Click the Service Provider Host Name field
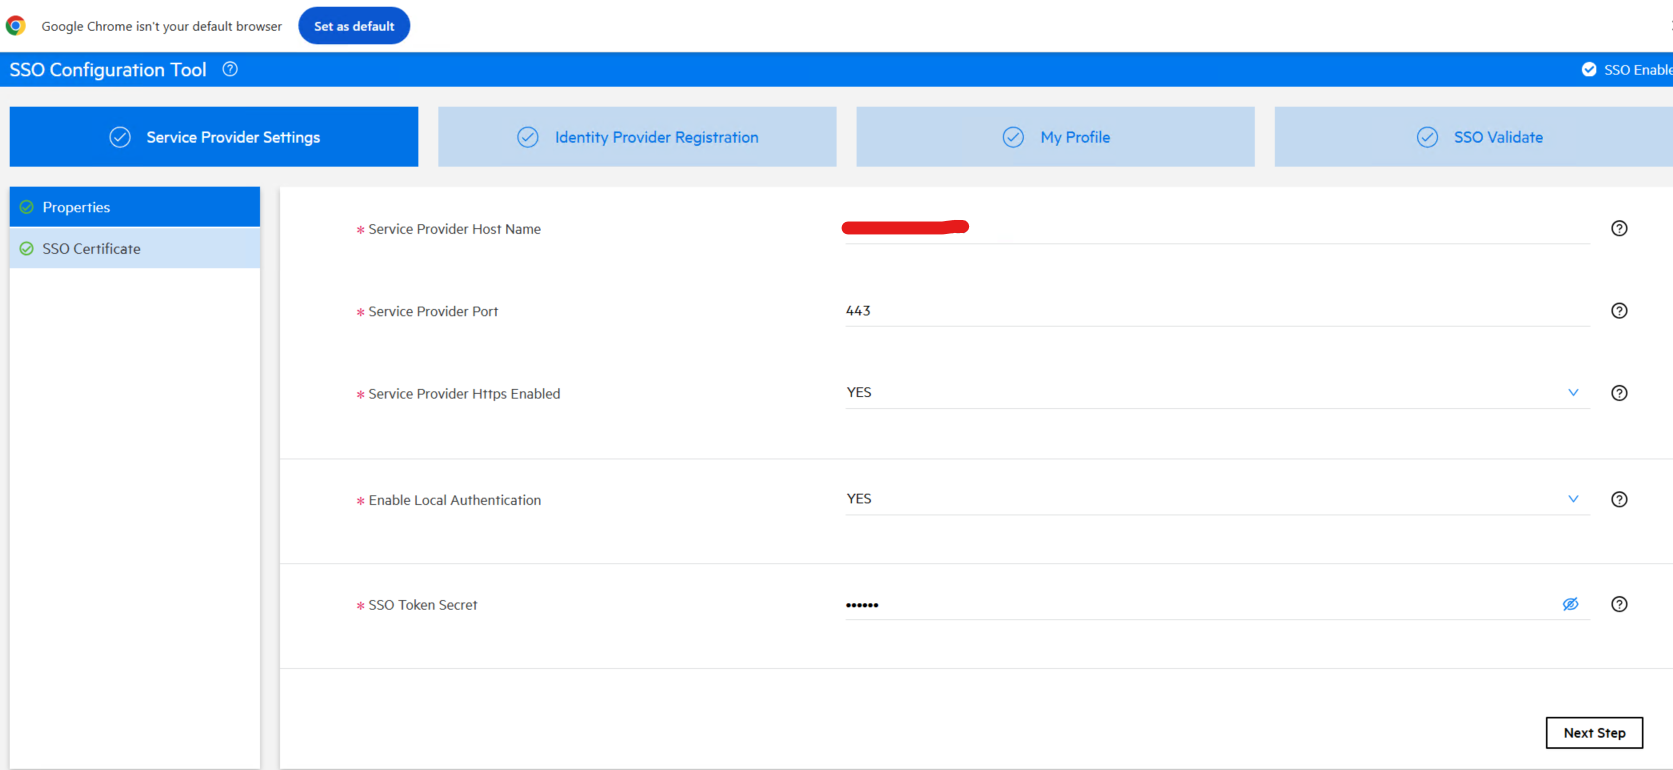The height and width of the screenshot is (770, 1673). click(1217, 228)
